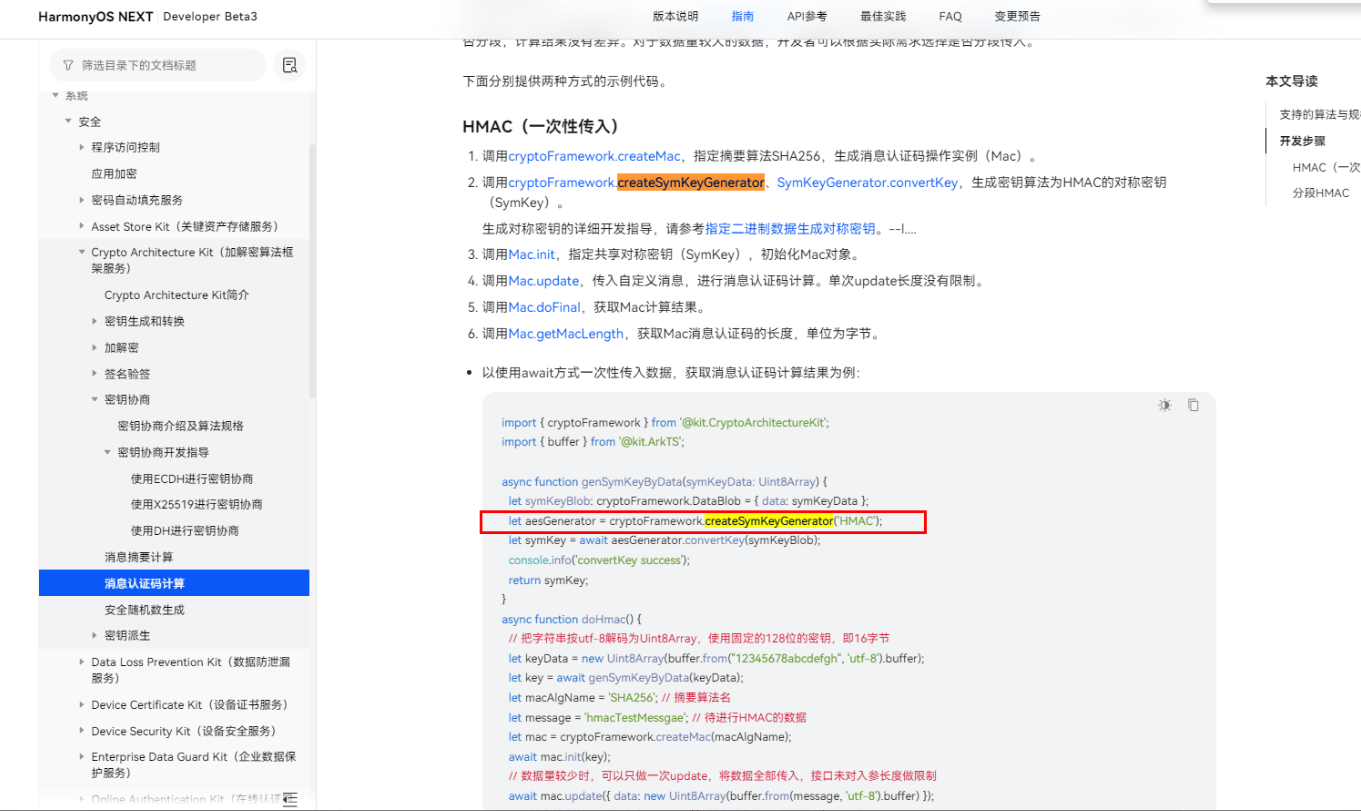Expand Asset Store Kit node
Image resolution: width=1361 pixels, height=811 pixels.
tap(82, 226)
